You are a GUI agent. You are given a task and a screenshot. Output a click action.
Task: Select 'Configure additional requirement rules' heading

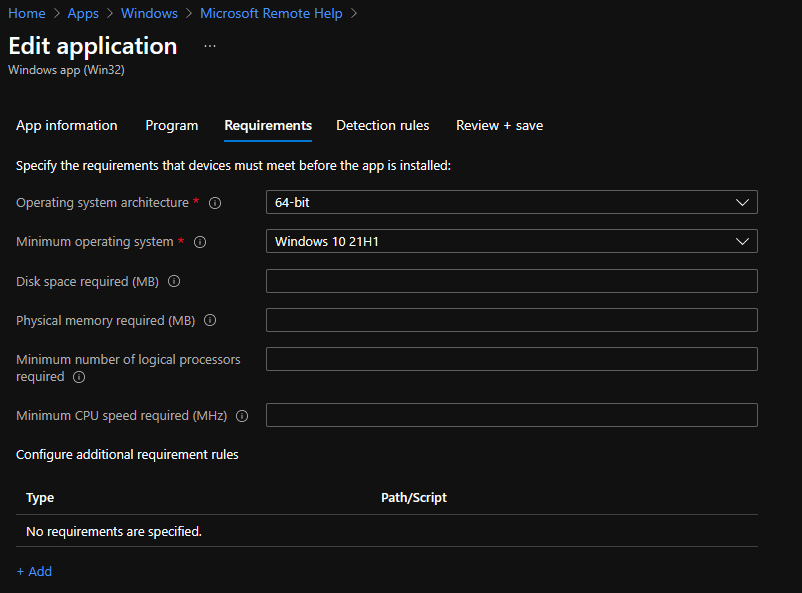click(127, 455)
